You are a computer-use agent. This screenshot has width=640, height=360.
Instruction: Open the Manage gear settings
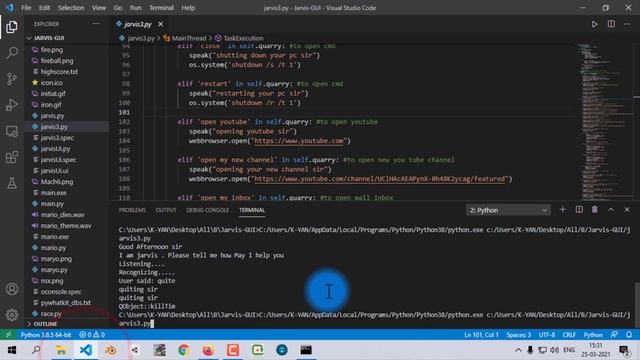pos(12,315)
